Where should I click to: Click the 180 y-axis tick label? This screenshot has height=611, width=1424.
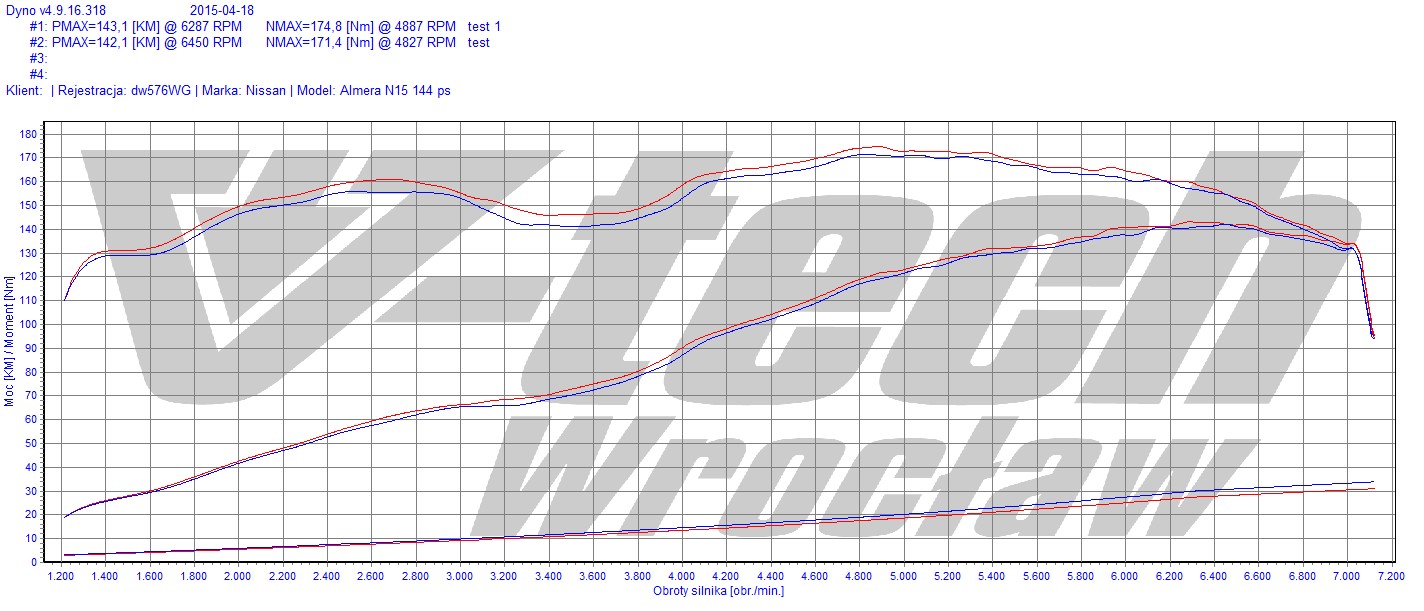click(28, 134)
